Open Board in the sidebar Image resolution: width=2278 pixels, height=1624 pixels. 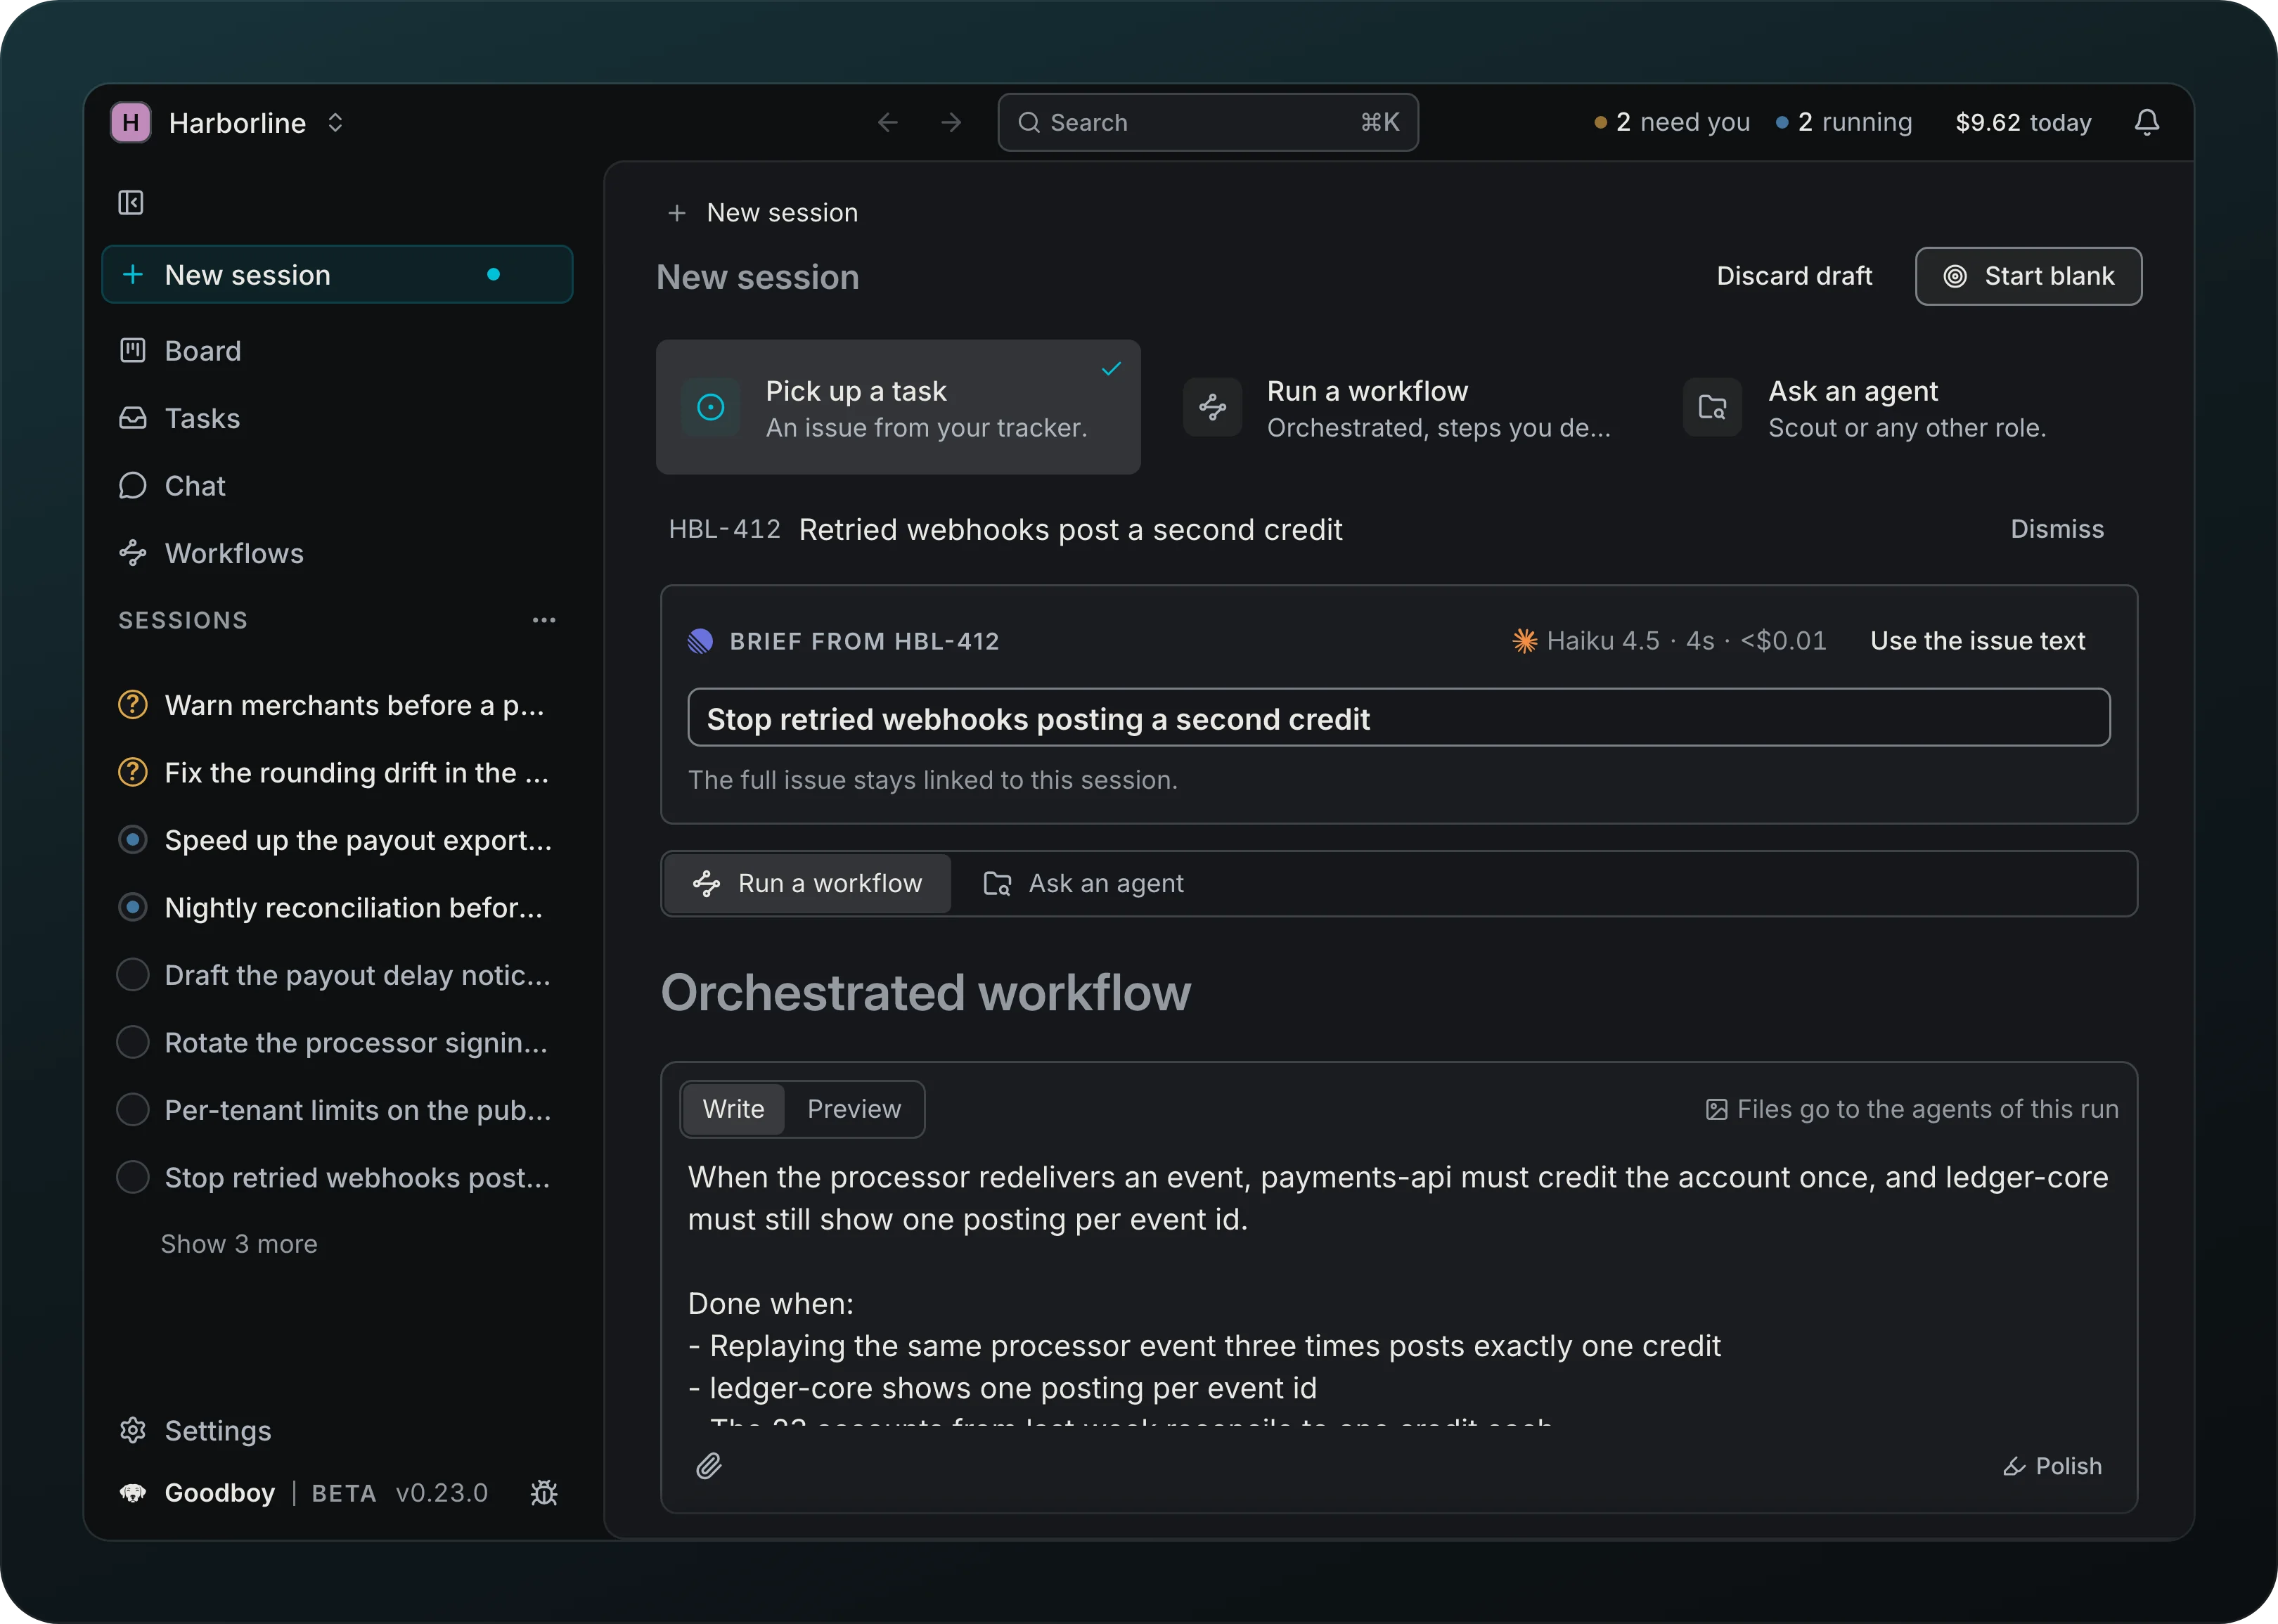click(337, 351)
